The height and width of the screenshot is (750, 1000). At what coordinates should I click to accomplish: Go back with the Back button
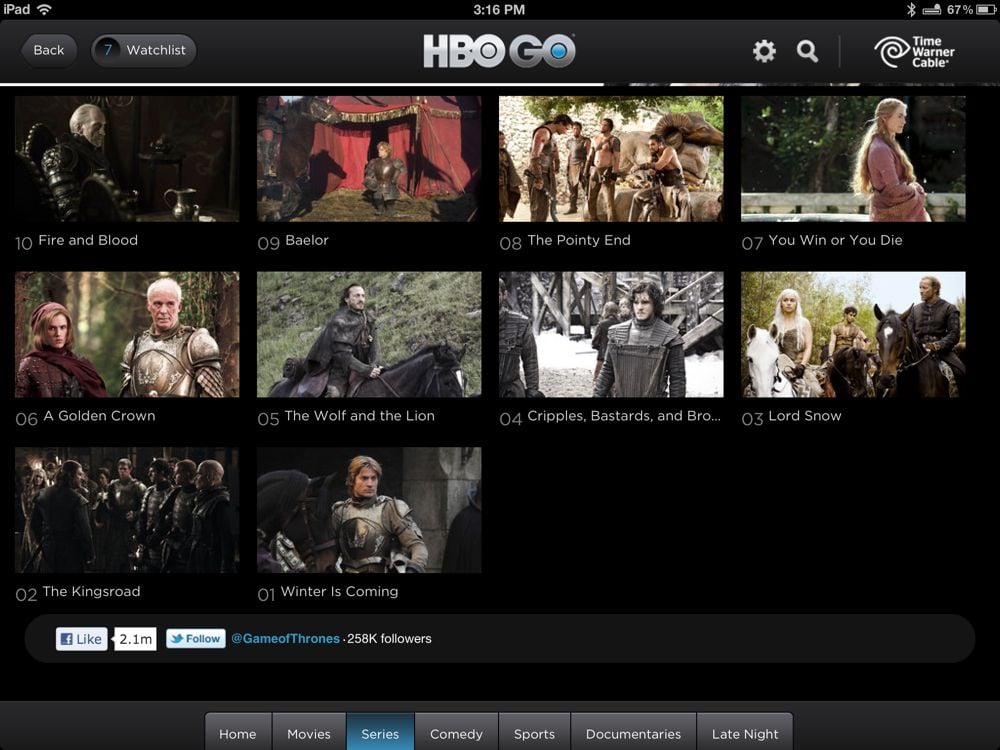(48, 50)
